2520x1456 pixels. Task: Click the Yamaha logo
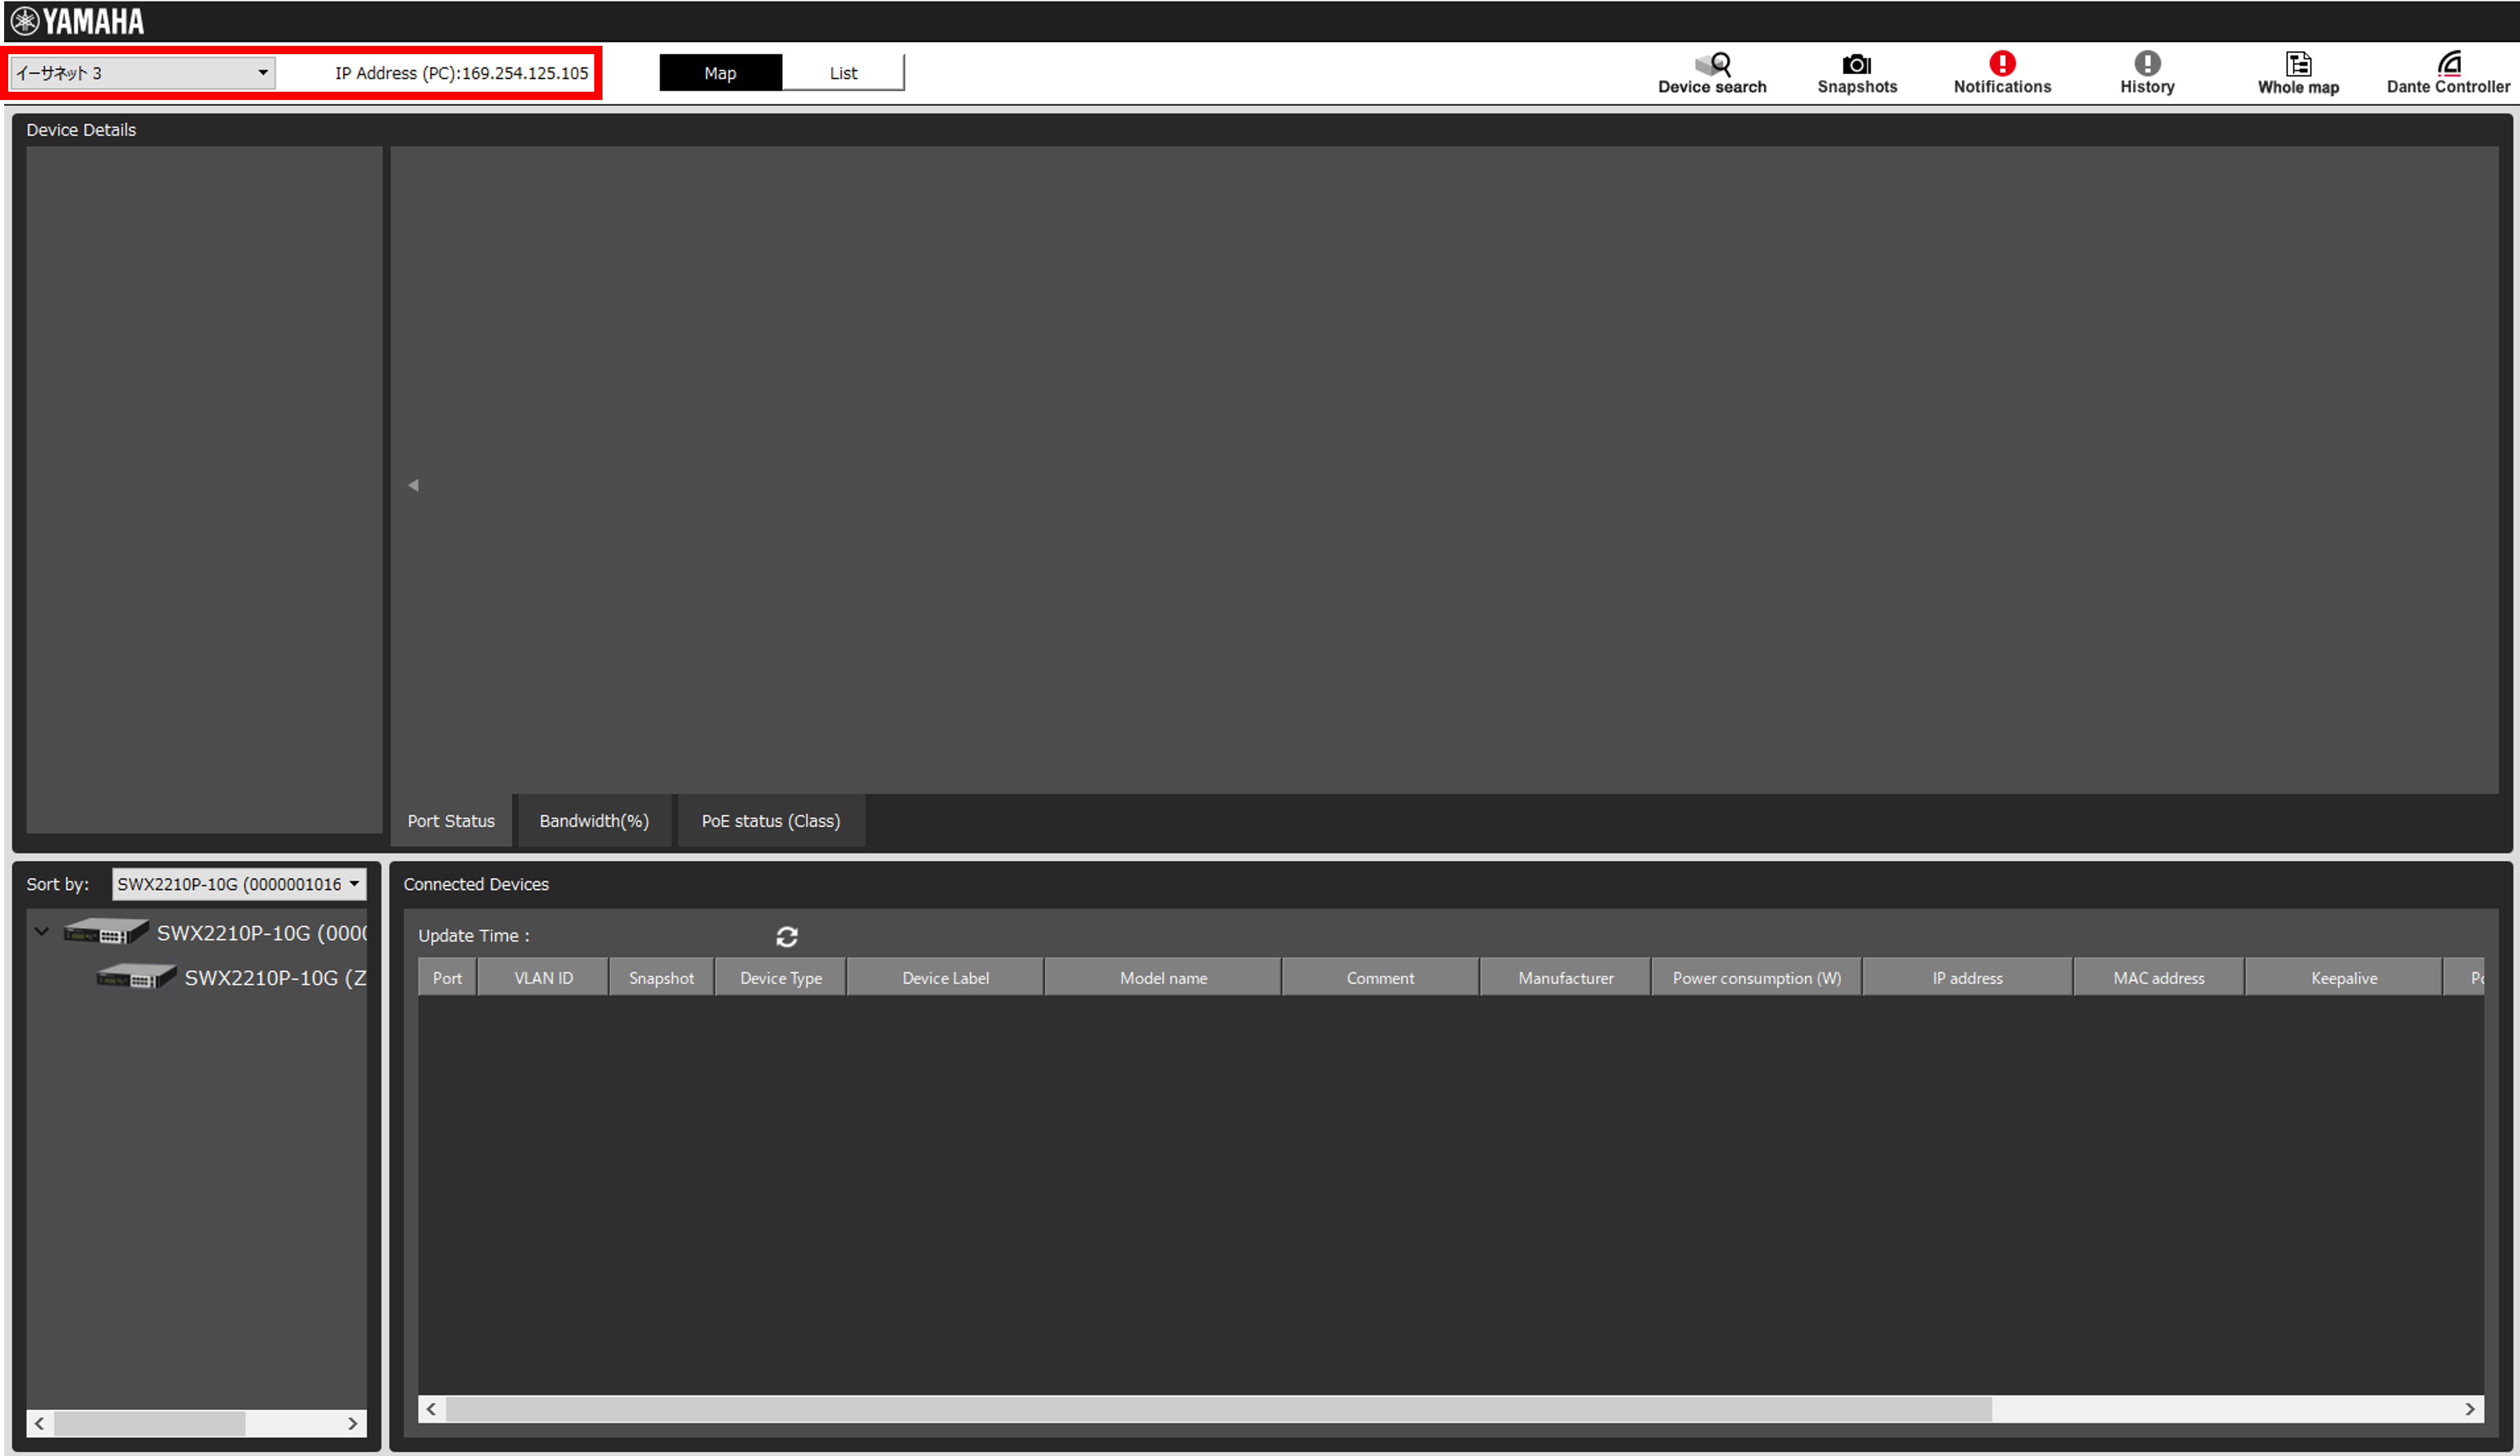pos(78,21)
